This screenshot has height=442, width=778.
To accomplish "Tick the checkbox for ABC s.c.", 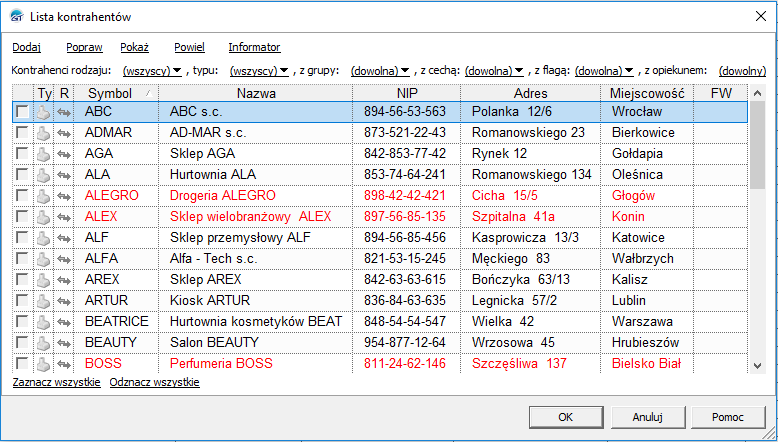I will pos(22,112).
